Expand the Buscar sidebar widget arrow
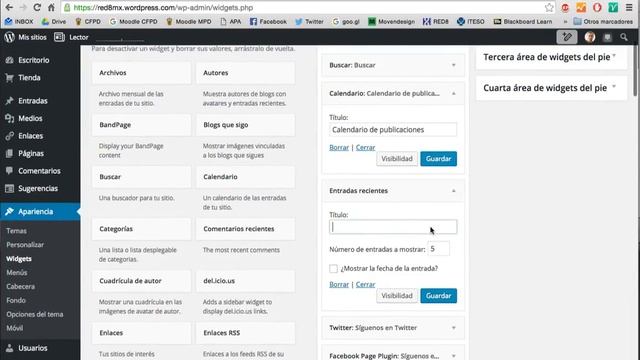640x360 pixels. [x=453, y=65]
